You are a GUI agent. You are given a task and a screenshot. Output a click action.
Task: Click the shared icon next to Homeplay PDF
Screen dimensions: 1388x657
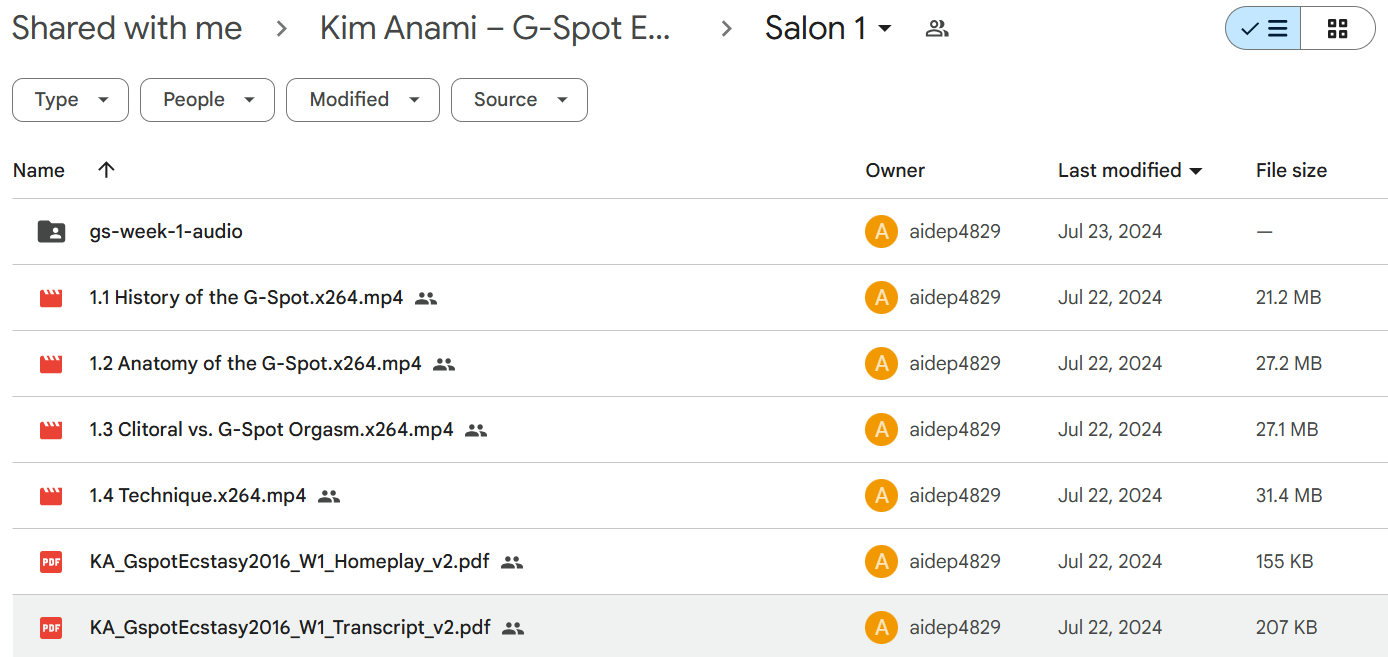tap(512, 562)
